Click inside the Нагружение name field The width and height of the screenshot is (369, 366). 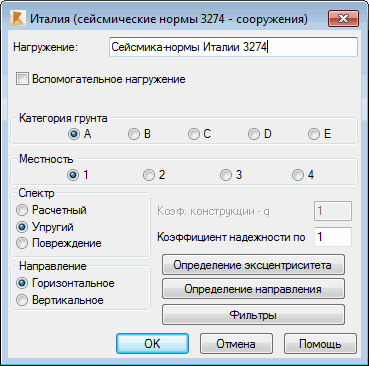pos(233,47)
